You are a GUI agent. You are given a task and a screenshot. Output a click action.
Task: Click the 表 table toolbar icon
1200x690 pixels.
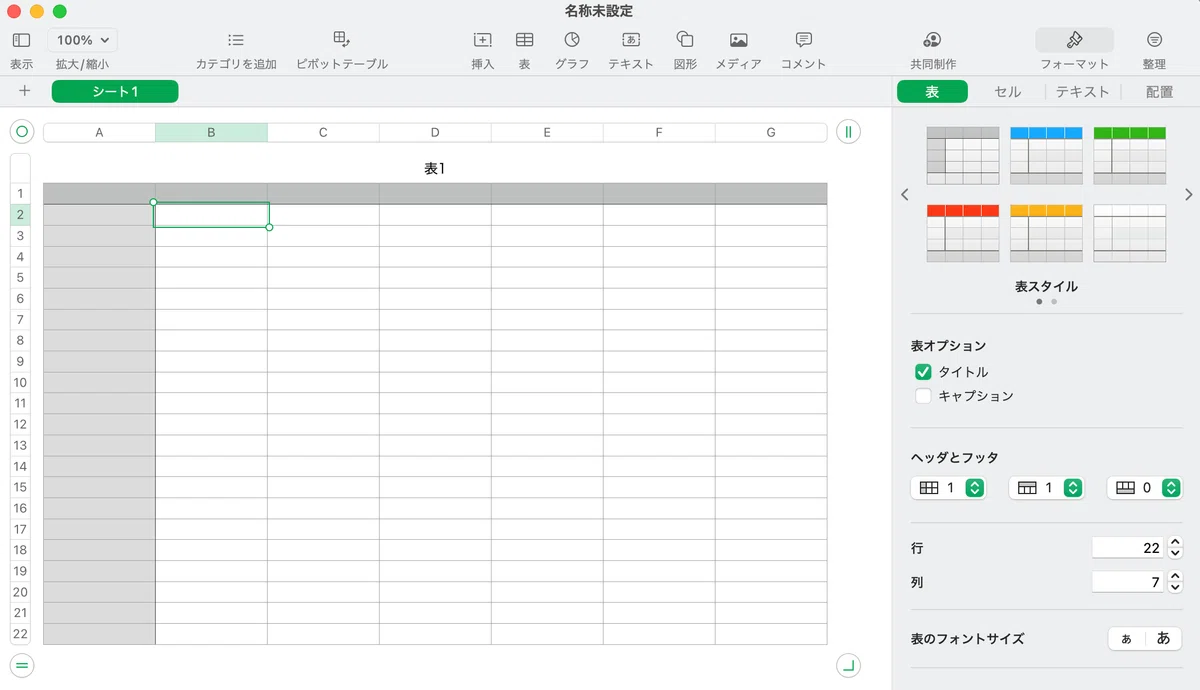click(x=524, y=40)
